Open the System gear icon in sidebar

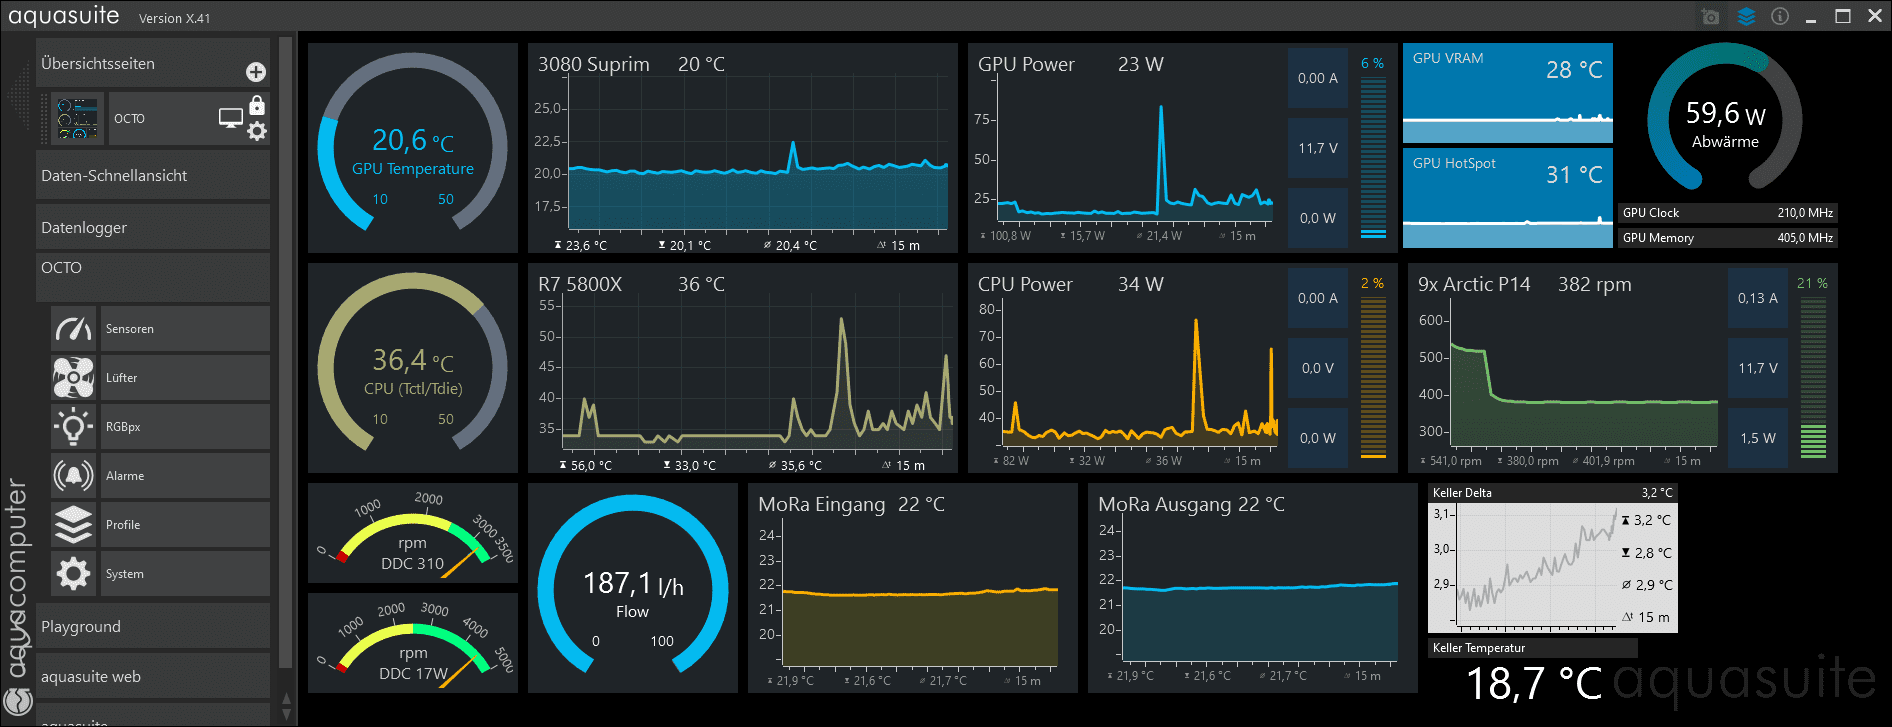click(x=73, y=573)
